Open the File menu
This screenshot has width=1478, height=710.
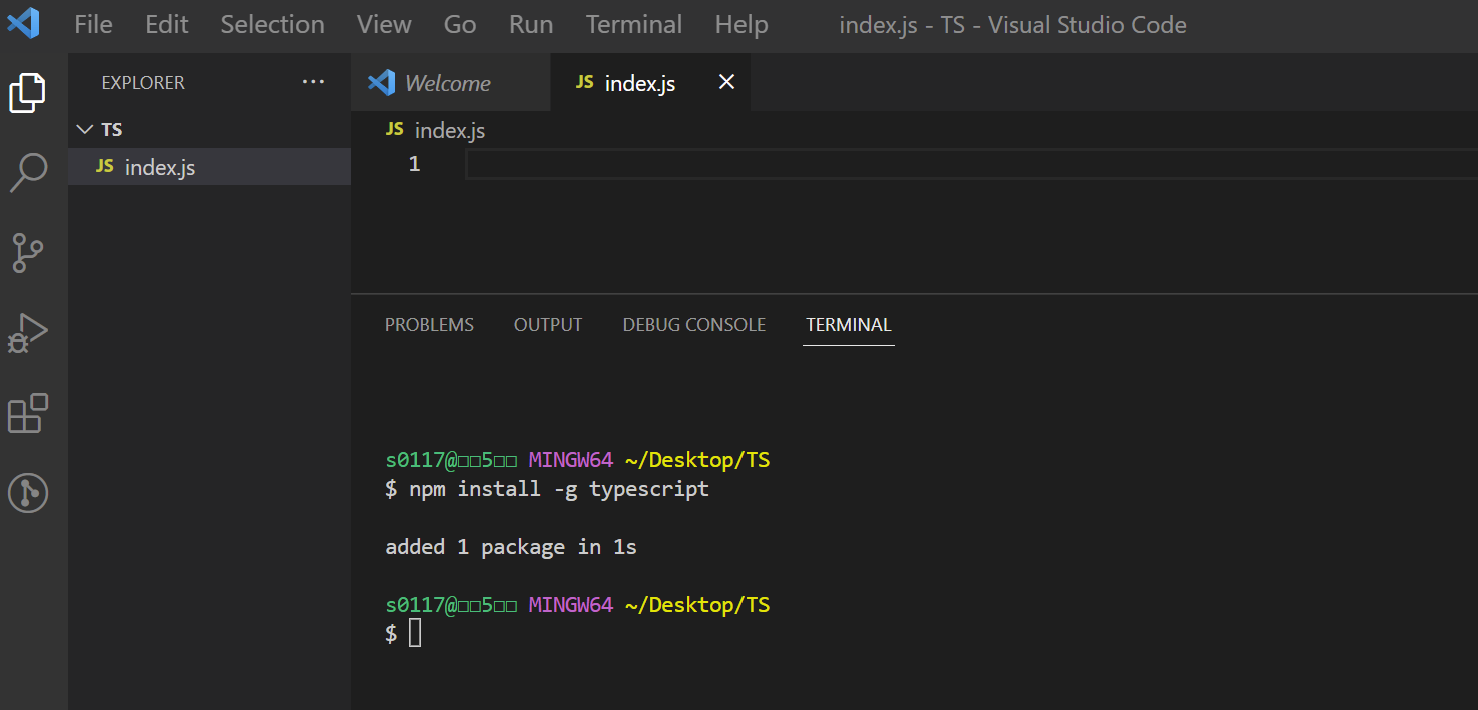coord(93,24)
